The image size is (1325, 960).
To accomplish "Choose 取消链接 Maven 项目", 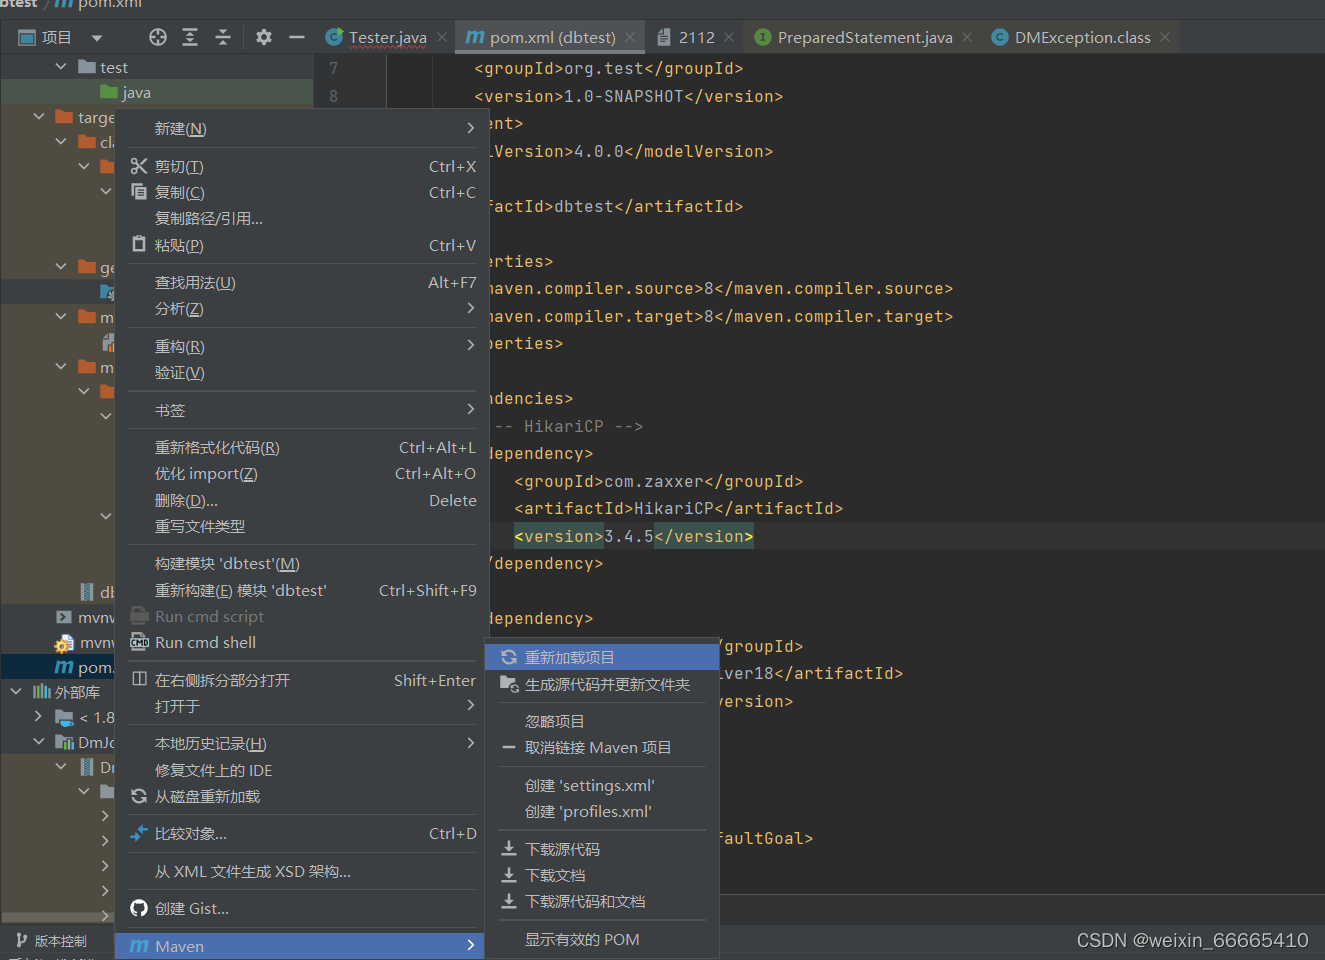I will [602, 748].
